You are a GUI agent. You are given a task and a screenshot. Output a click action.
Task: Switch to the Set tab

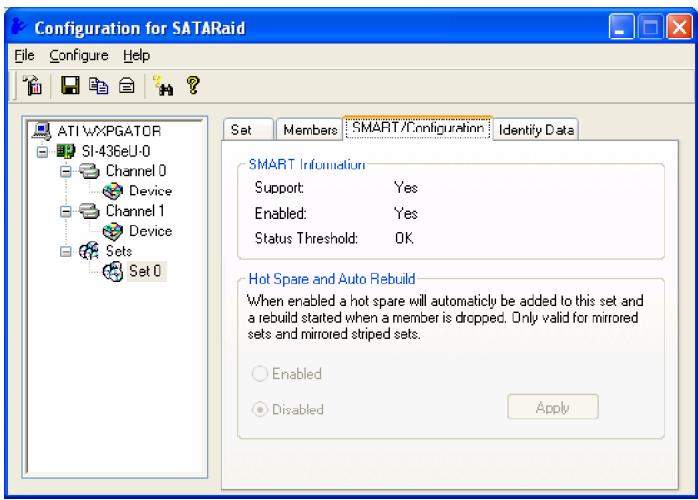click(x=248, y=130)
